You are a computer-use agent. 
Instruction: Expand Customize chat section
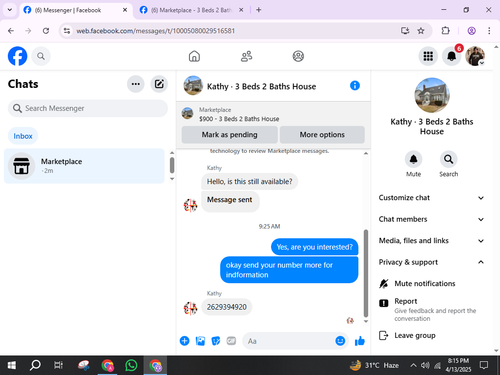(x=432, y=198)
